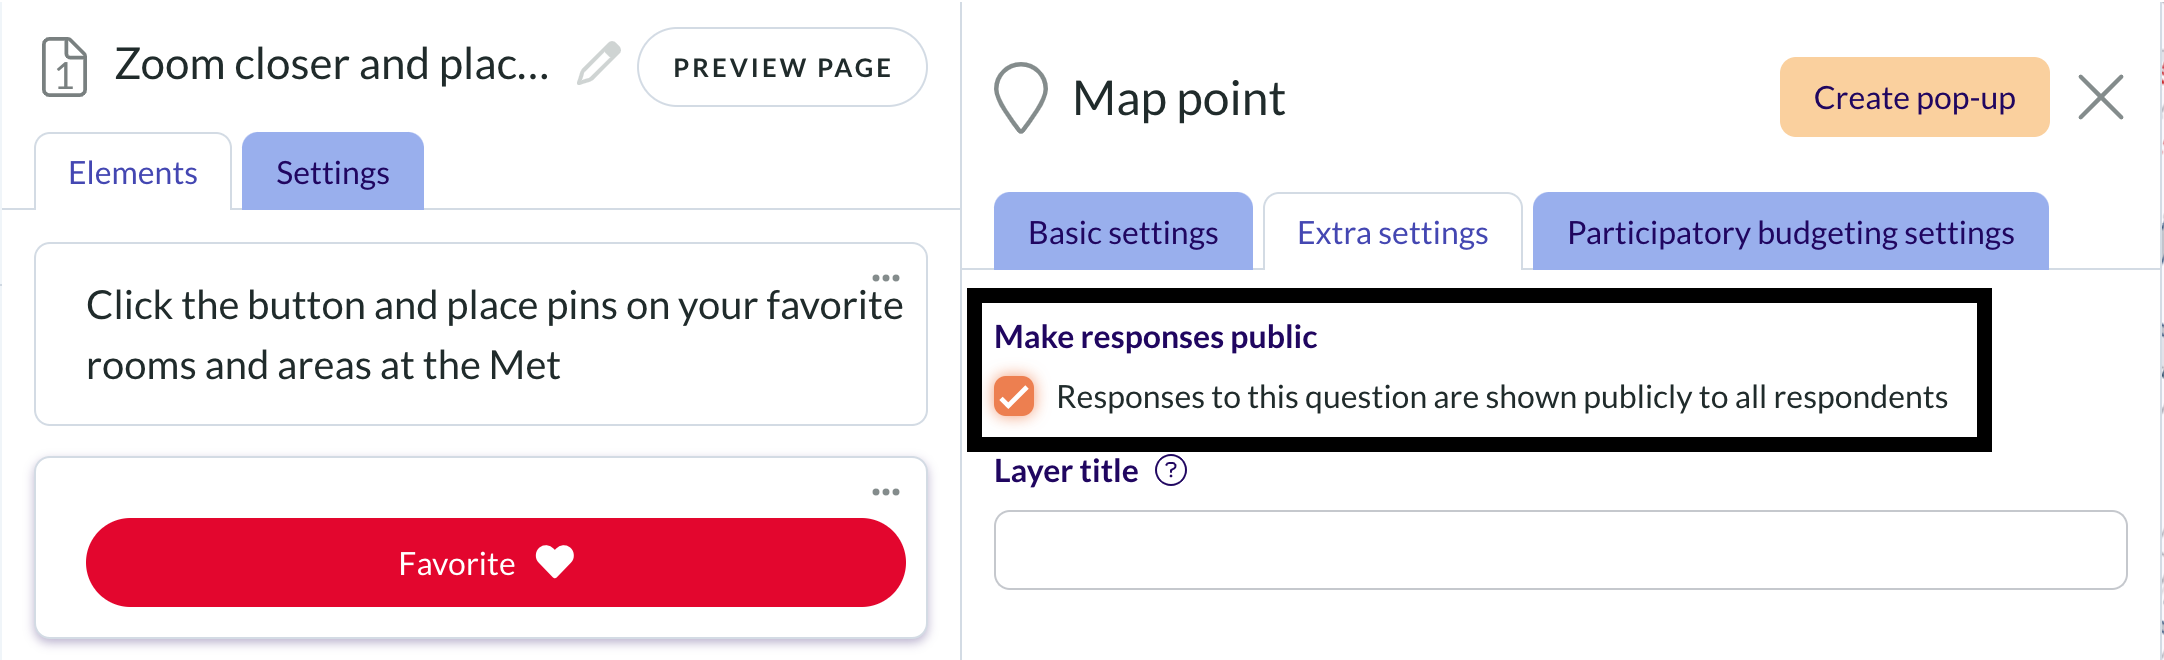Image resolution: width=2164 pixels, height=660 pixels.
Task: Click the Map point pin icon
Action: coord(1021,98)
